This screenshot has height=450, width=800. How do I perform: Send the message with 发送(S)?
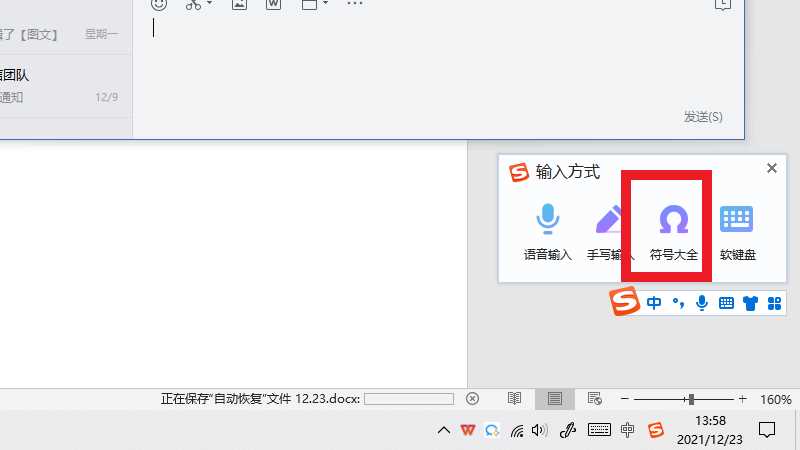click(x=703, y=117)
